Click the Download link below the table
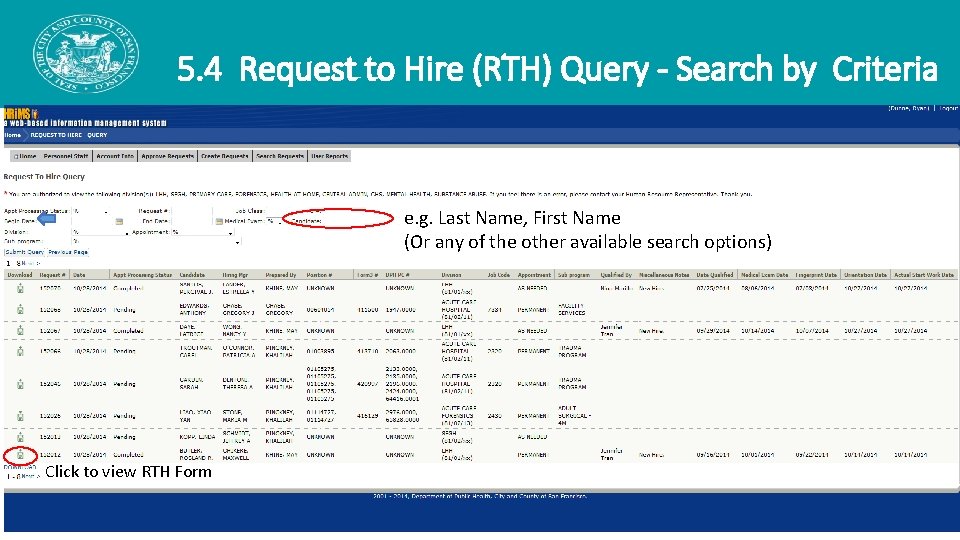 click(x=19, y=467)
